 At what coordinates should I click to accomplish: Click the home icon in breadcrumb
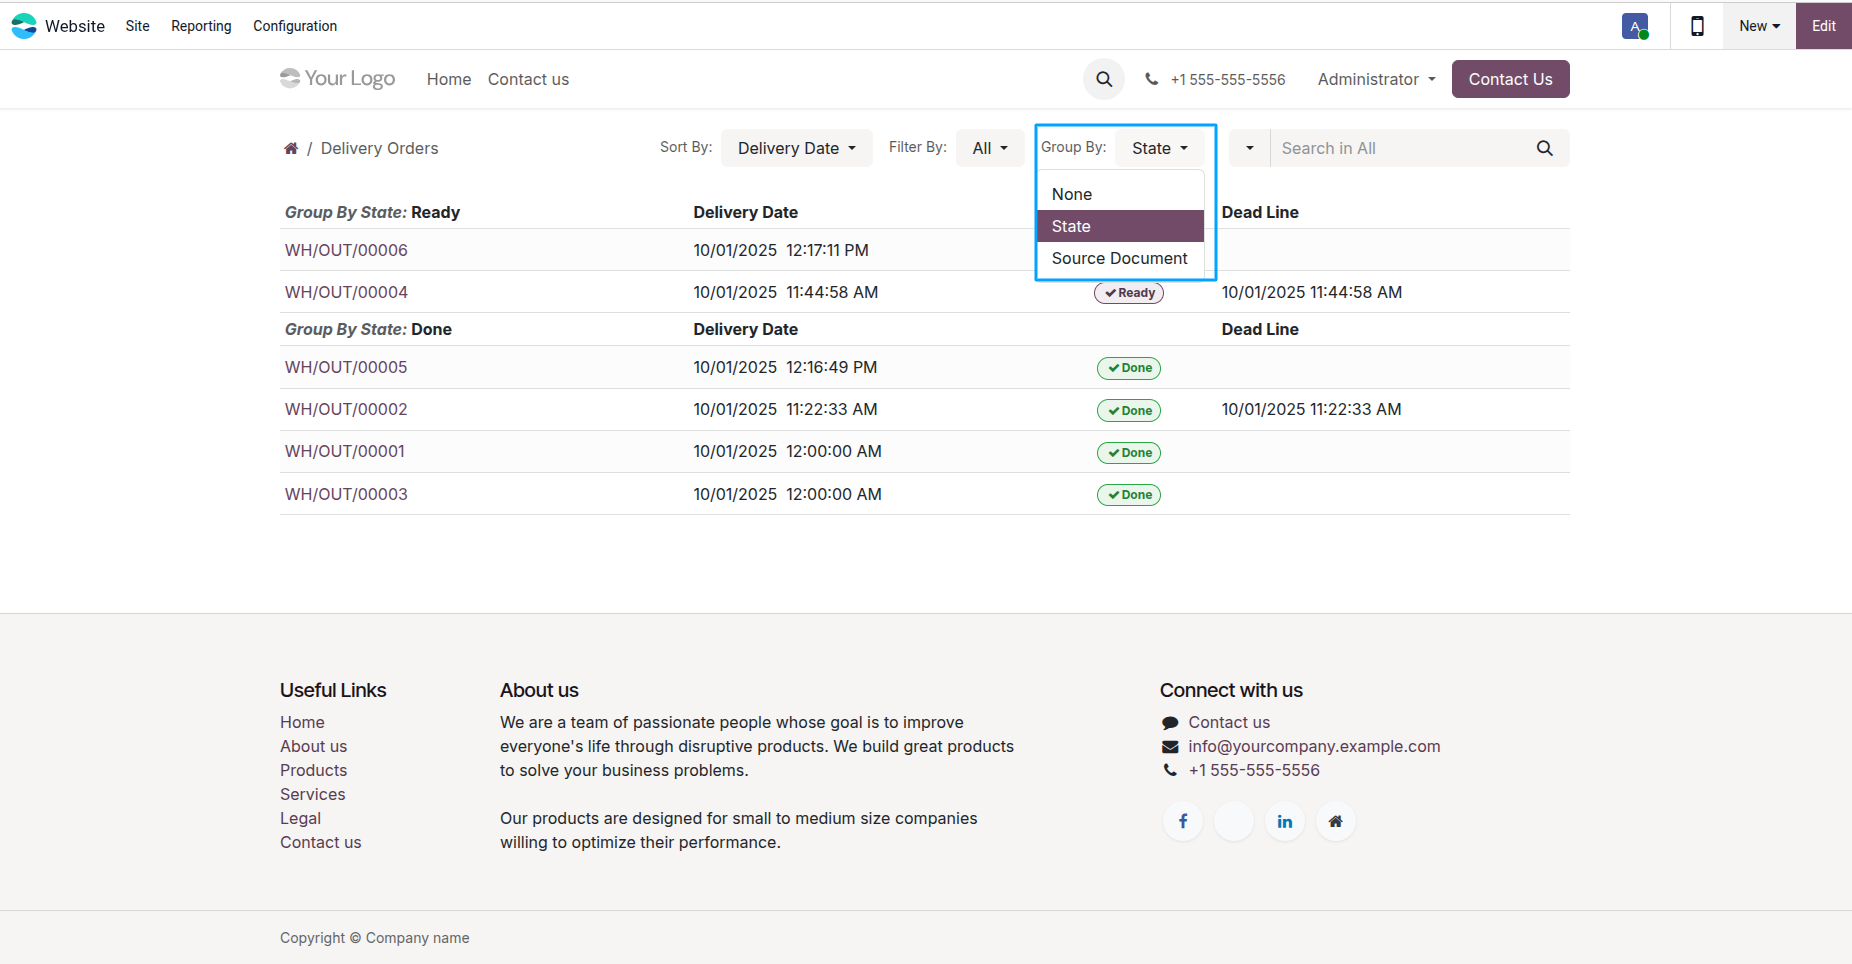[x=291, y=148]
